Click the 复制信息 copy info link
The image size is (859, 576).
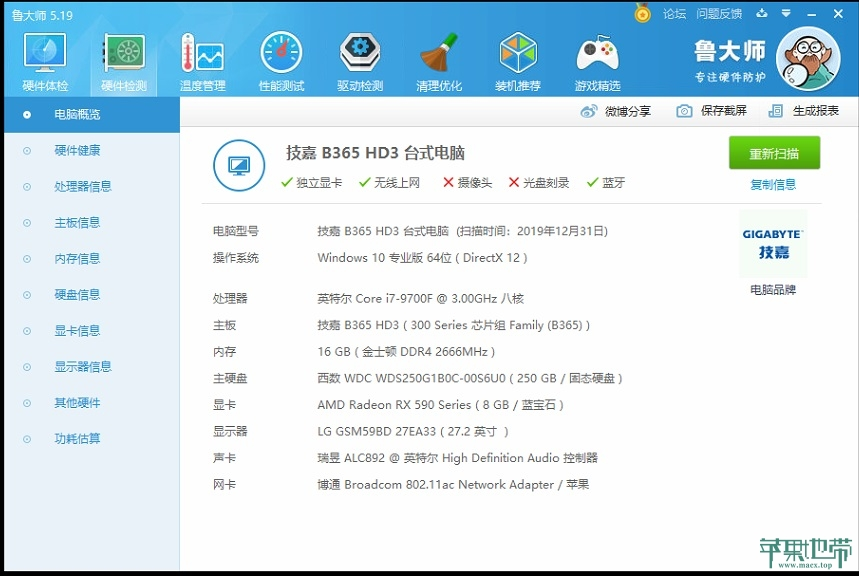tap(773, 185)
